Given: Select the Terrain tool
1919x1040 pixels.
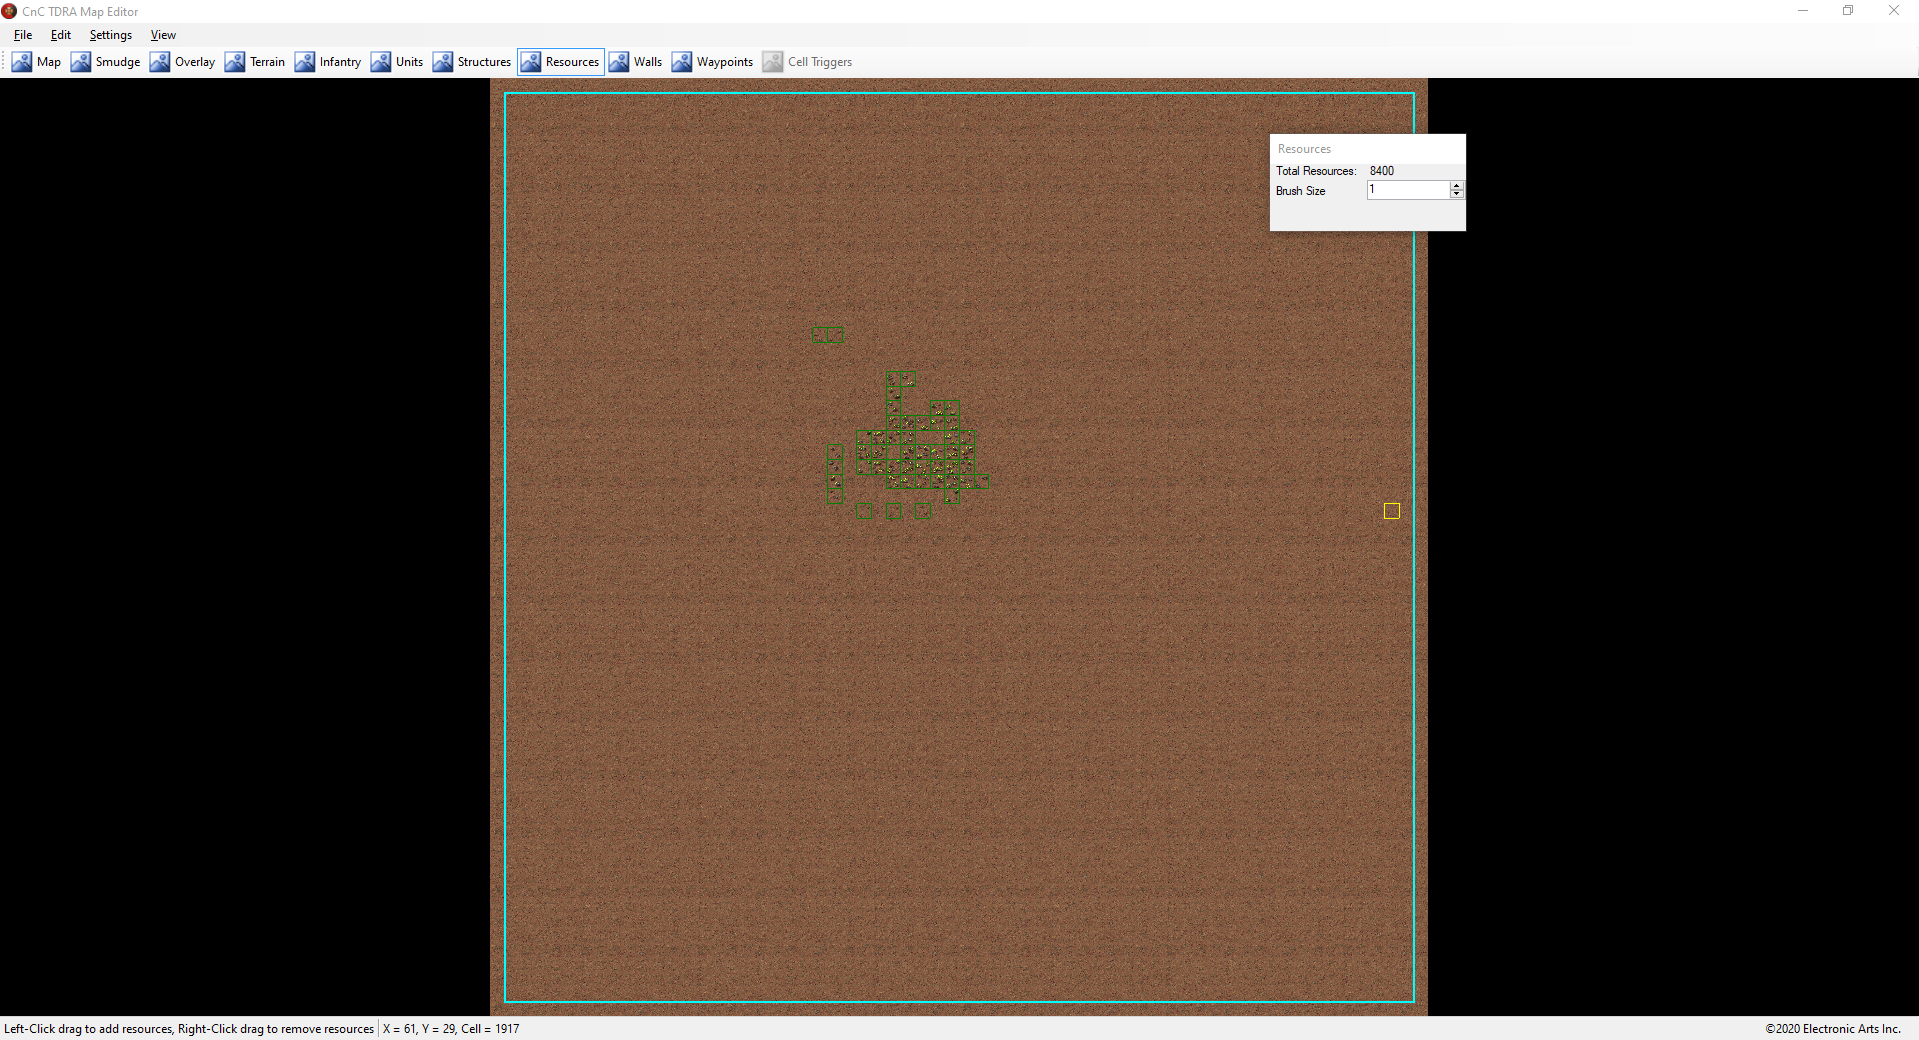Looking at the screenshot, I should click(x=255, y=62).
